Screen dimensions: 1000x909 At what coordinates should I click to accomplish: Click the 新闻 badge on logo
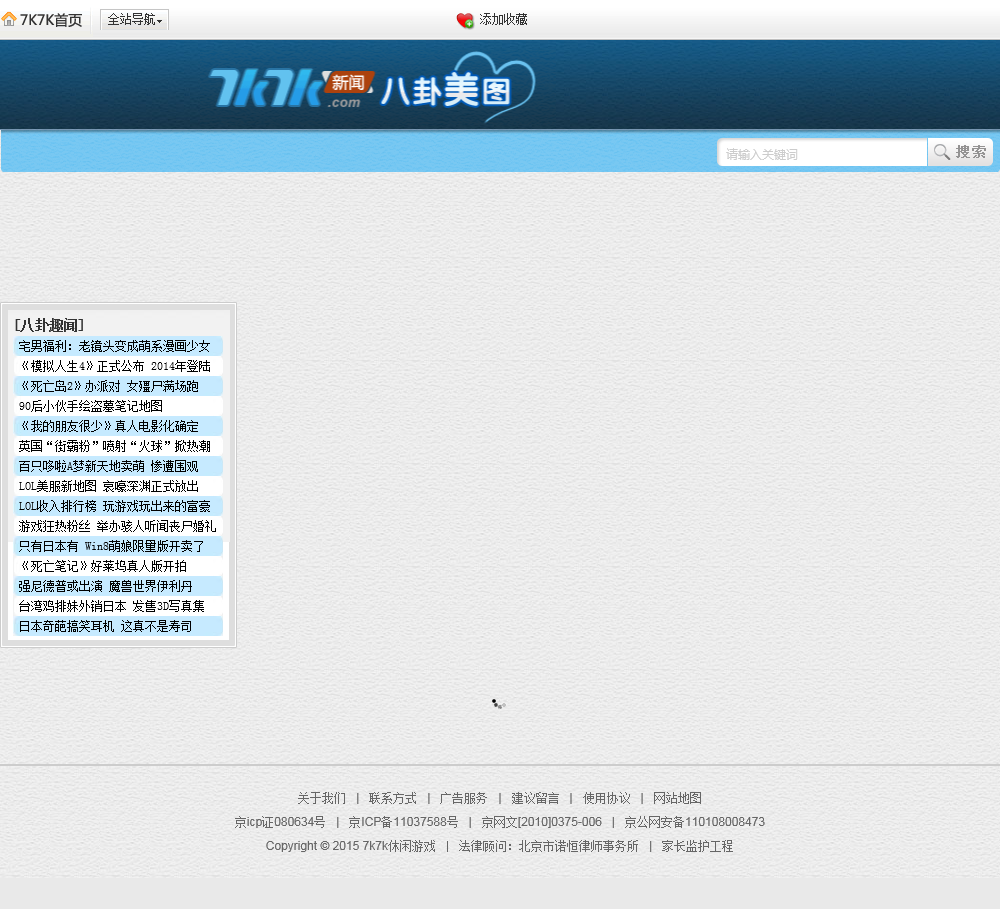pyautogui.click(x=348, y=82)
